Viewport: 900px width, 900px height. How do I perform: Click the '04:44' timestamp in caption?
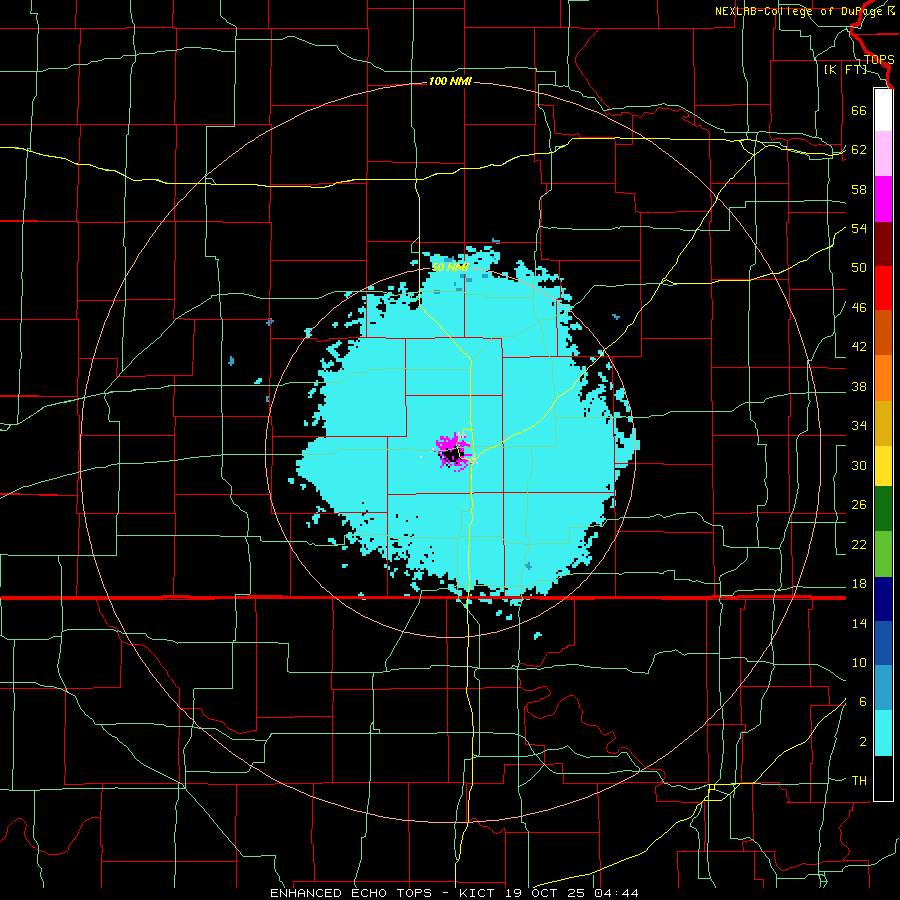point(616,893)
